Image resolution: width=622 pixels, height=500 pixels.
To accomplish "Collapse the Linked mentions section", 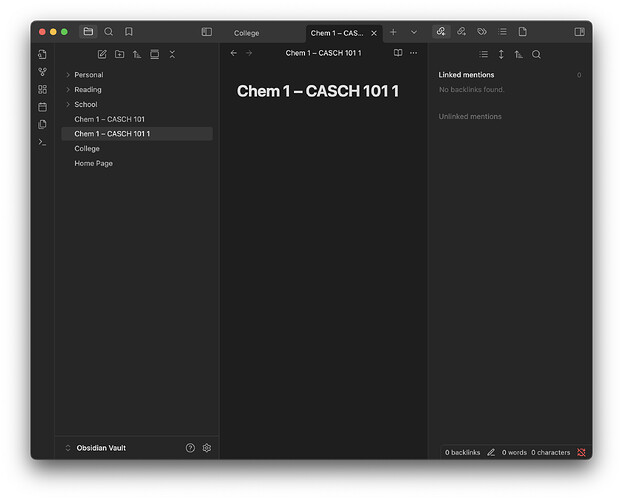I will pos(509,75).
